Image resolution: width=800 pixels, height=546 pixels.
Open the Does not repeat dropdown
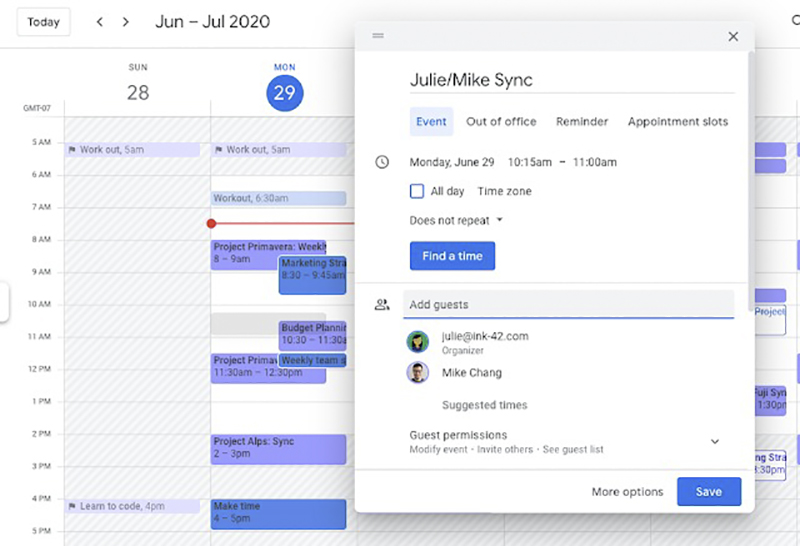[x=456, y=220]
